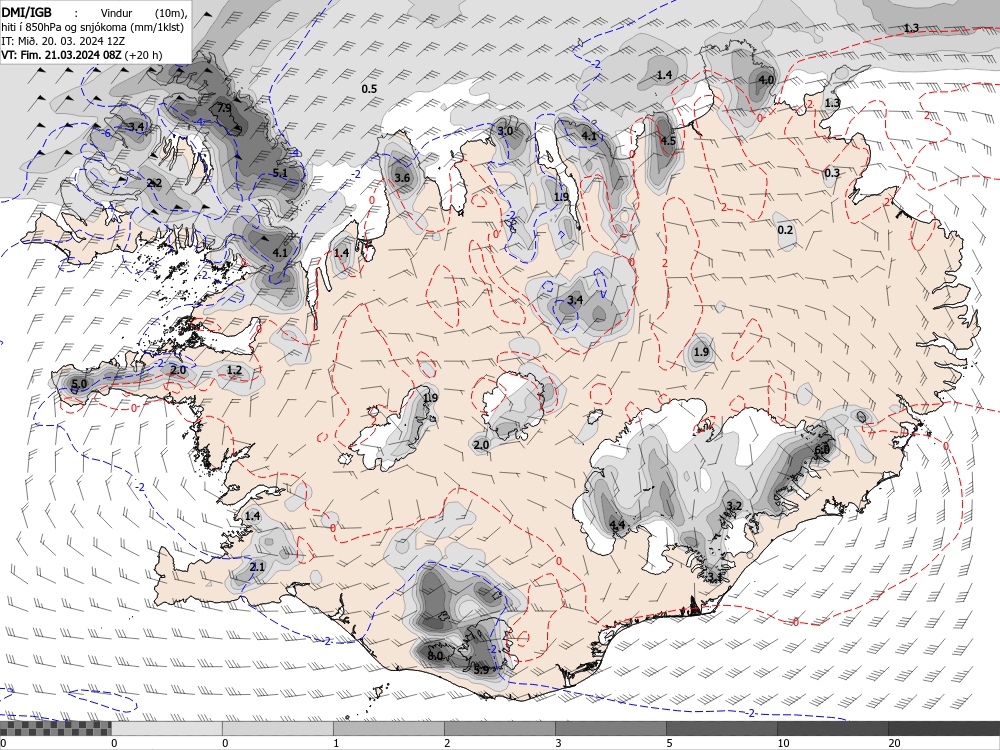Click the 5.1 snowfall value label
This screenshot has height=750, width=1000.
[x=279, y=173]
